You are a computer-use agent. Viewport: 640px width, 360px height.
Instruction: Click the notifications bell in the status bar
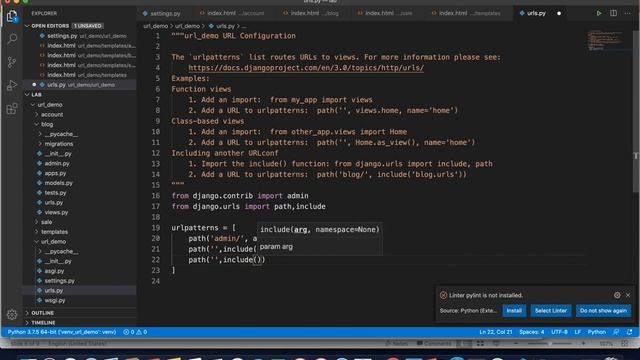point(629,332)
